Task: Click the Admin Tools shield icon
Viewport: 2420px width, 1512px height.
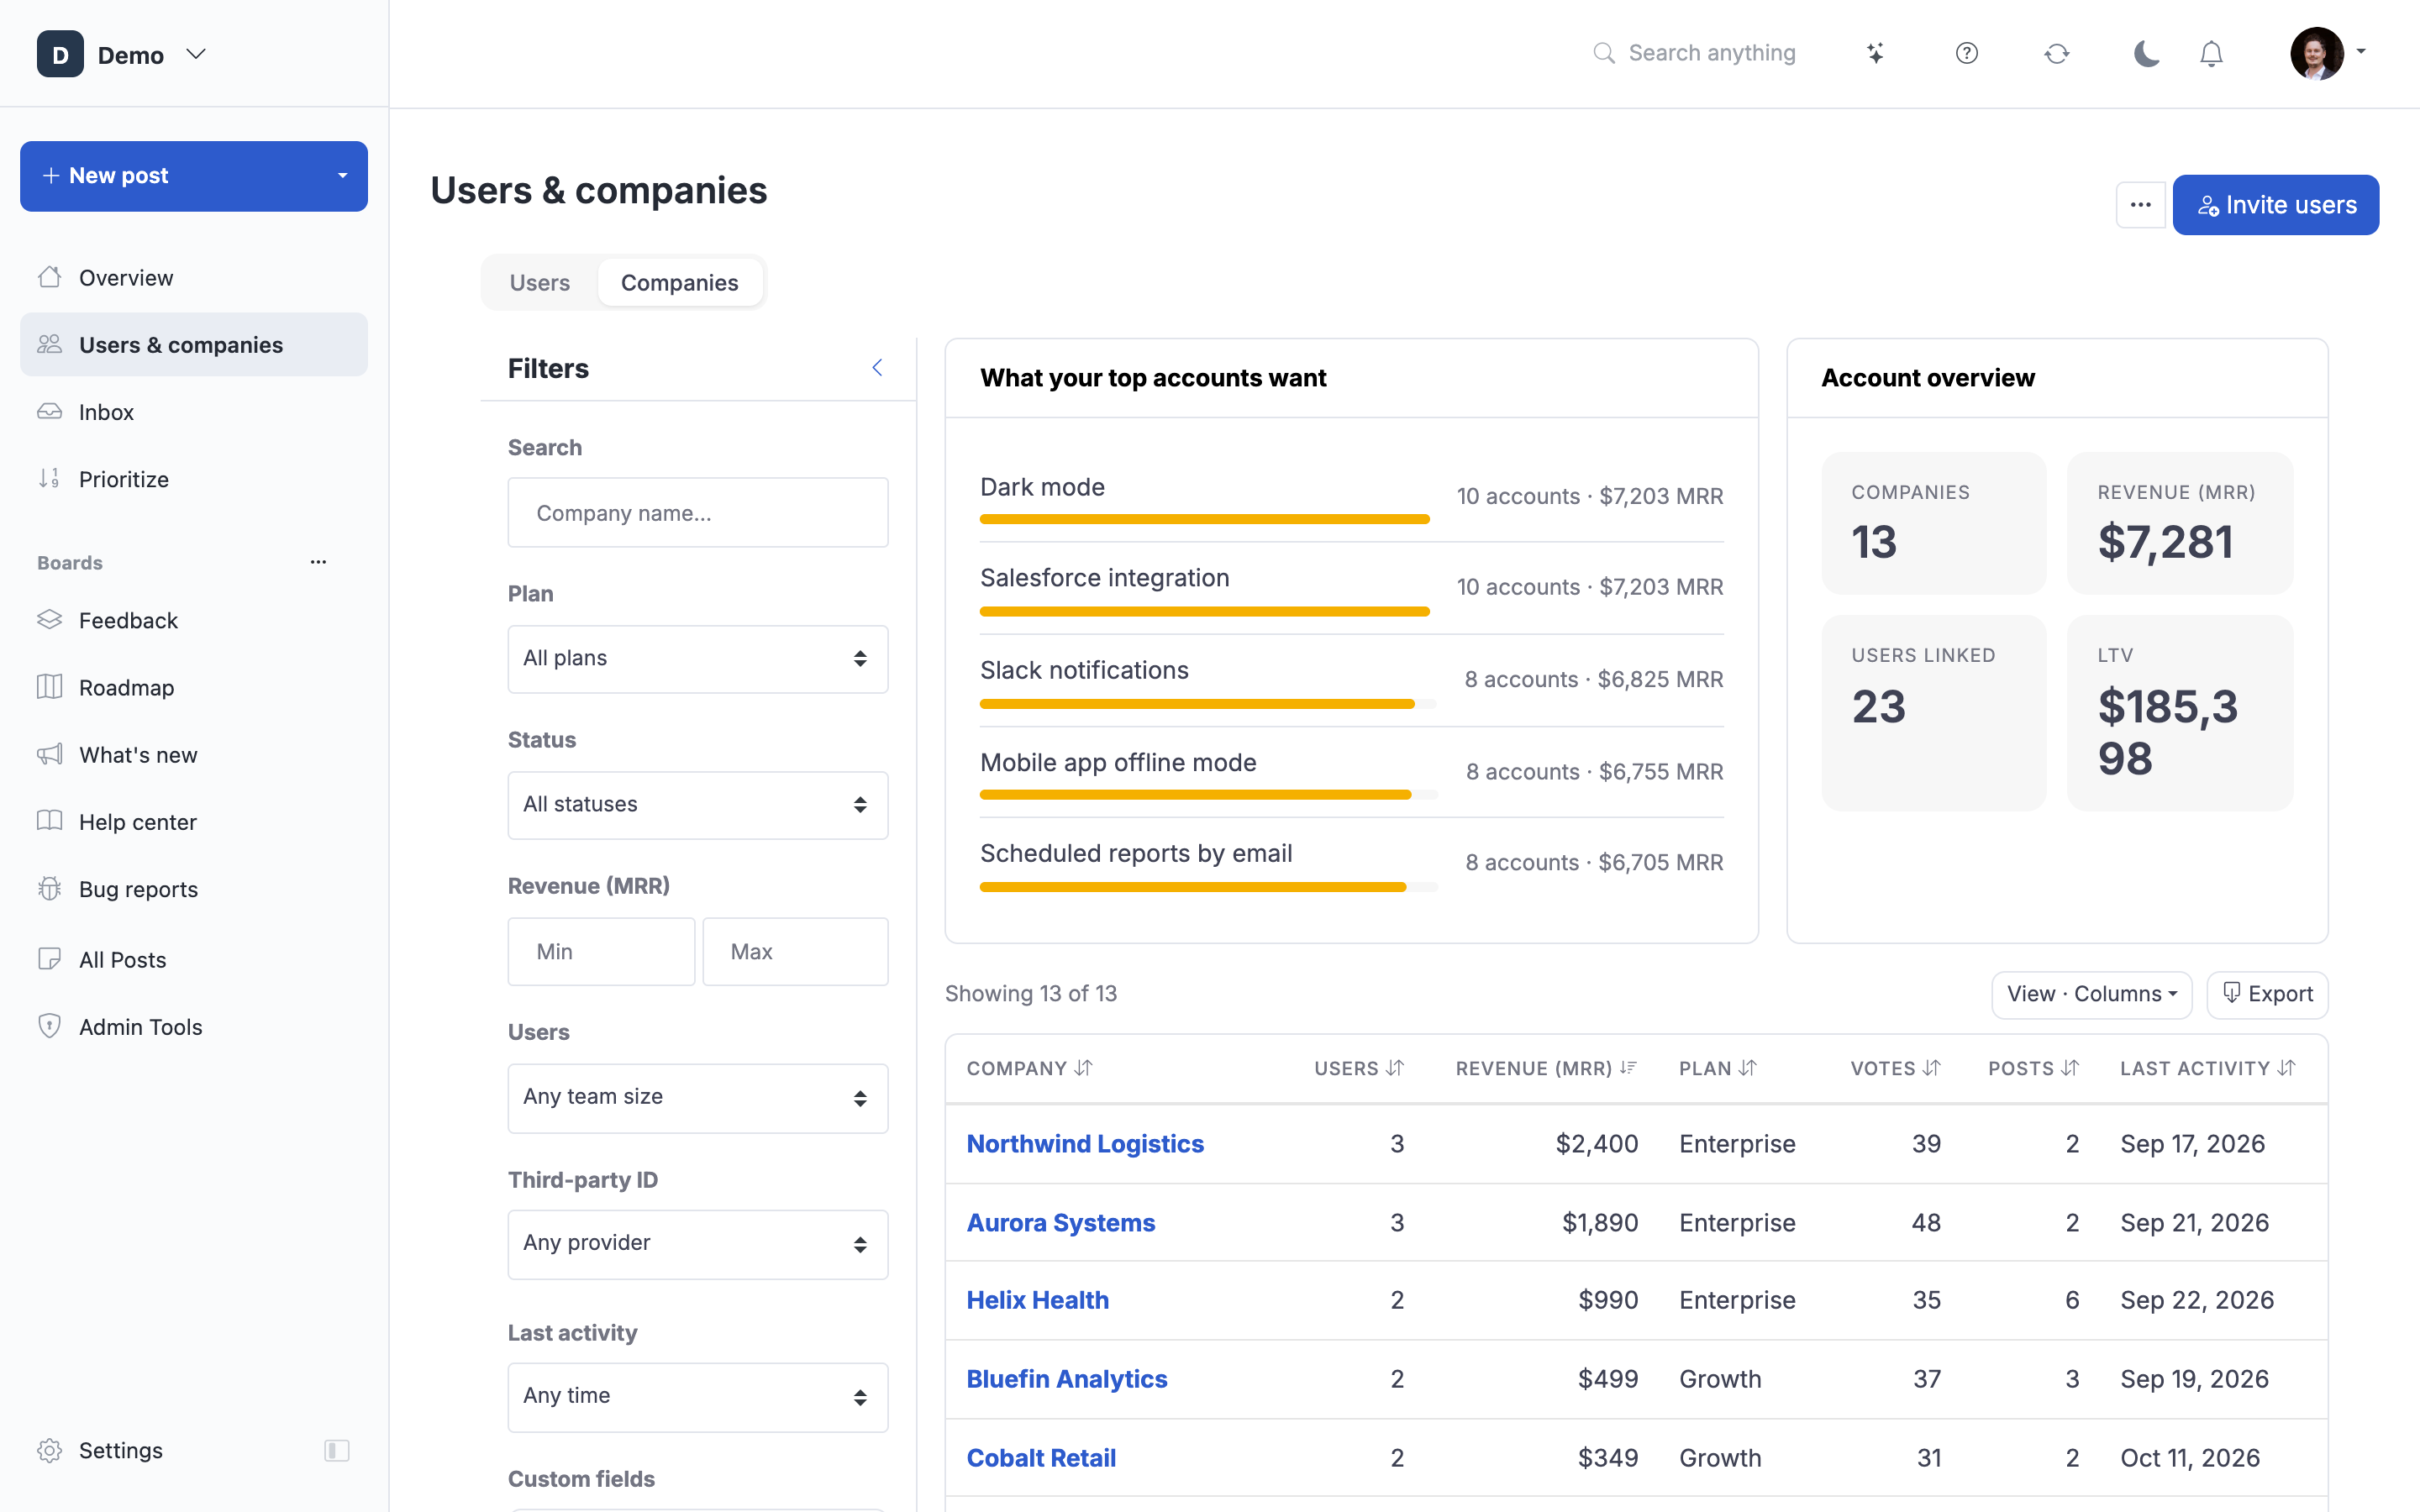Action: [x=50, y=1026]
